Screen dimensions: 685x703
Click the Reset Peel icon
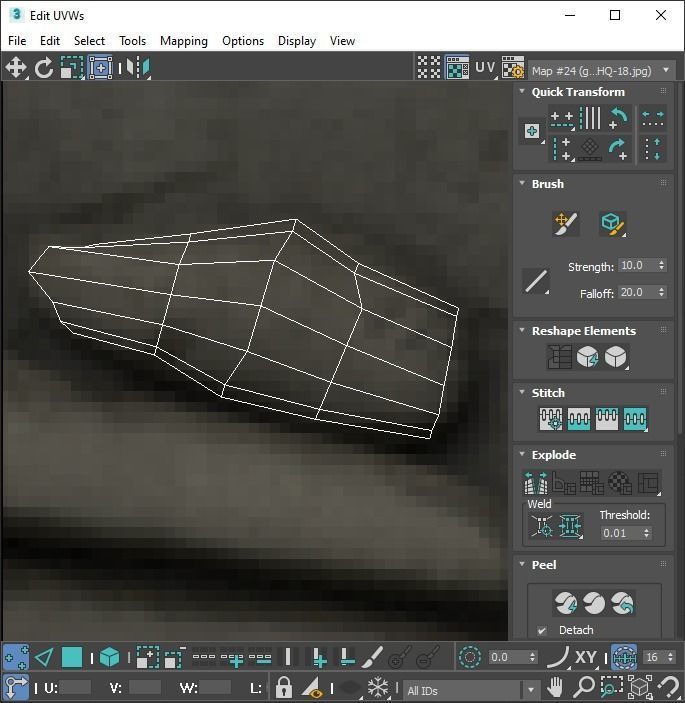(x=622, y=603)
